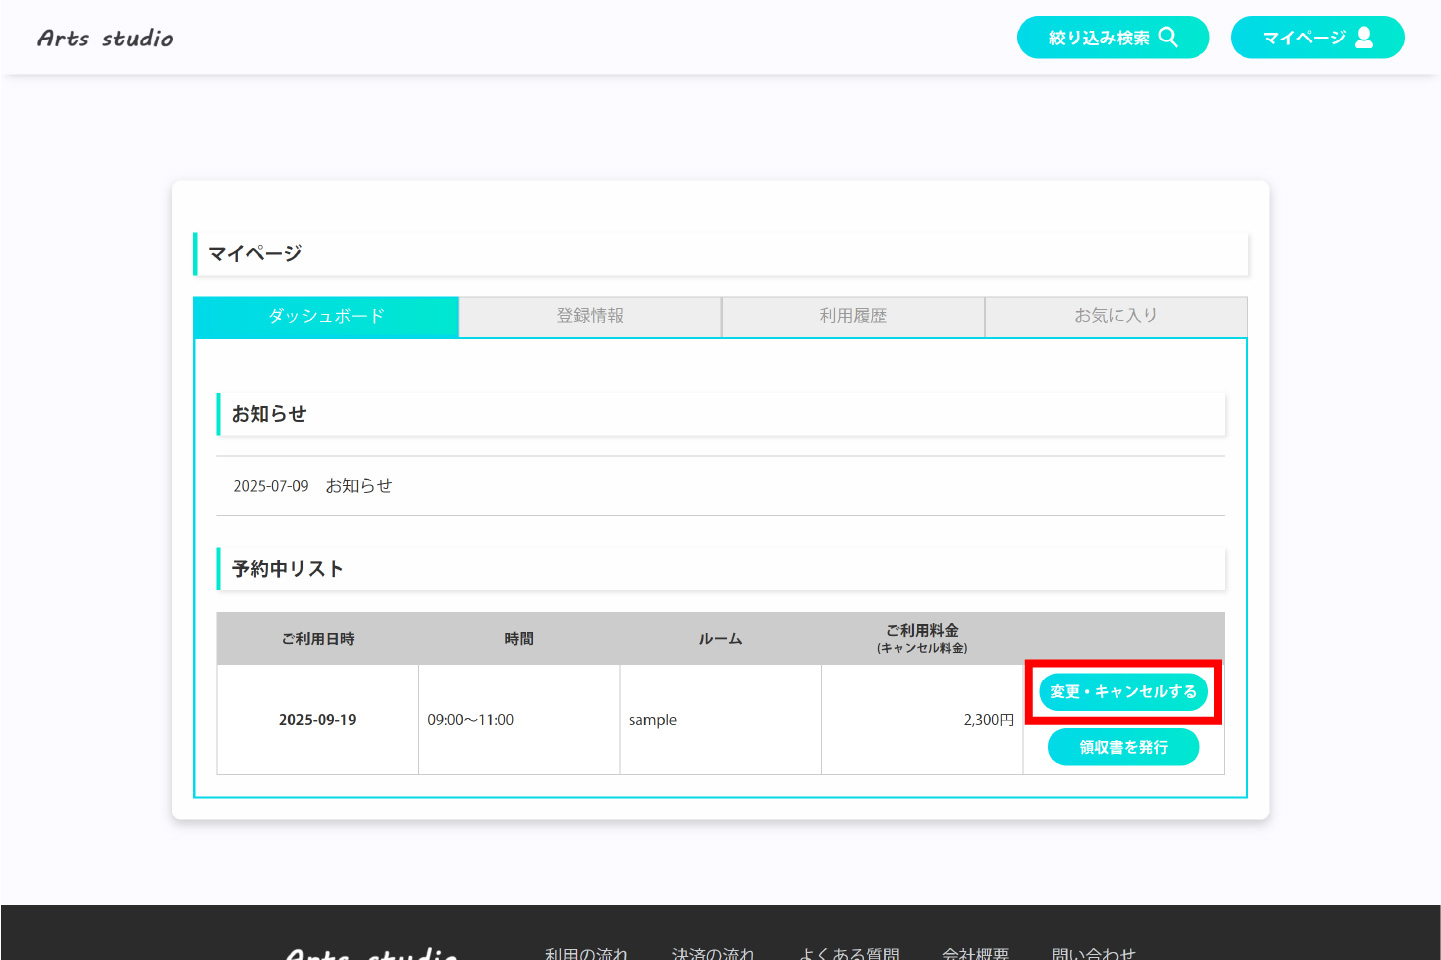Click the 2,300円 fee cell
Viewport: 1441px width, 960px height.
point(987,720)
